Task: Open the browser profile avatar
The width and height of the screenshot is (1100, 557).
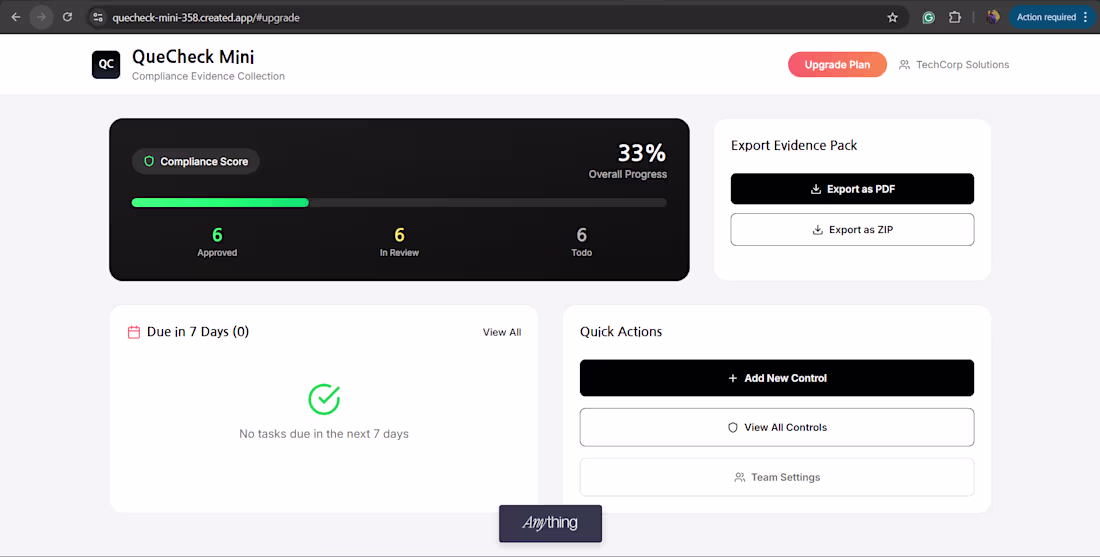Action: pos(993,18)
